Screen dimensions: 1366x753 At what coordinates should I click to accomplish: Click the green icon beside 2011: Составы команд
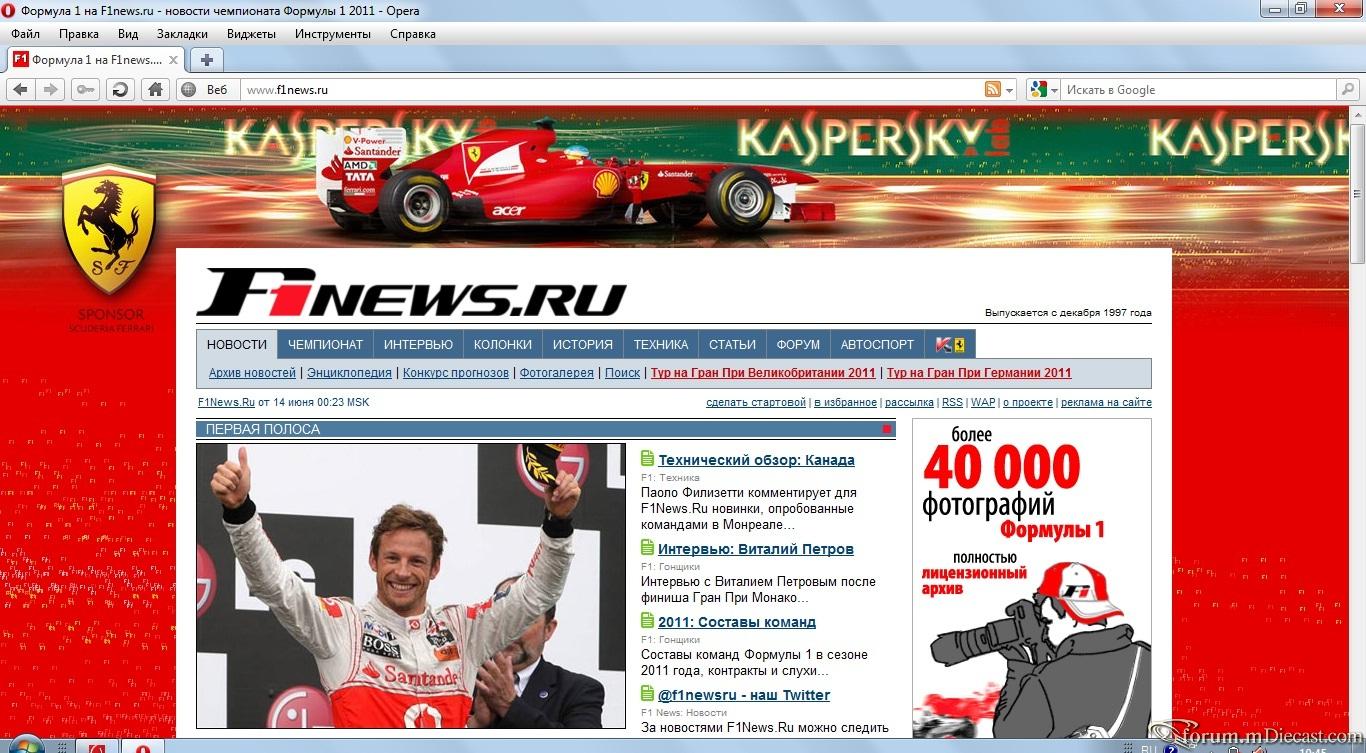[x=647, y=621]
